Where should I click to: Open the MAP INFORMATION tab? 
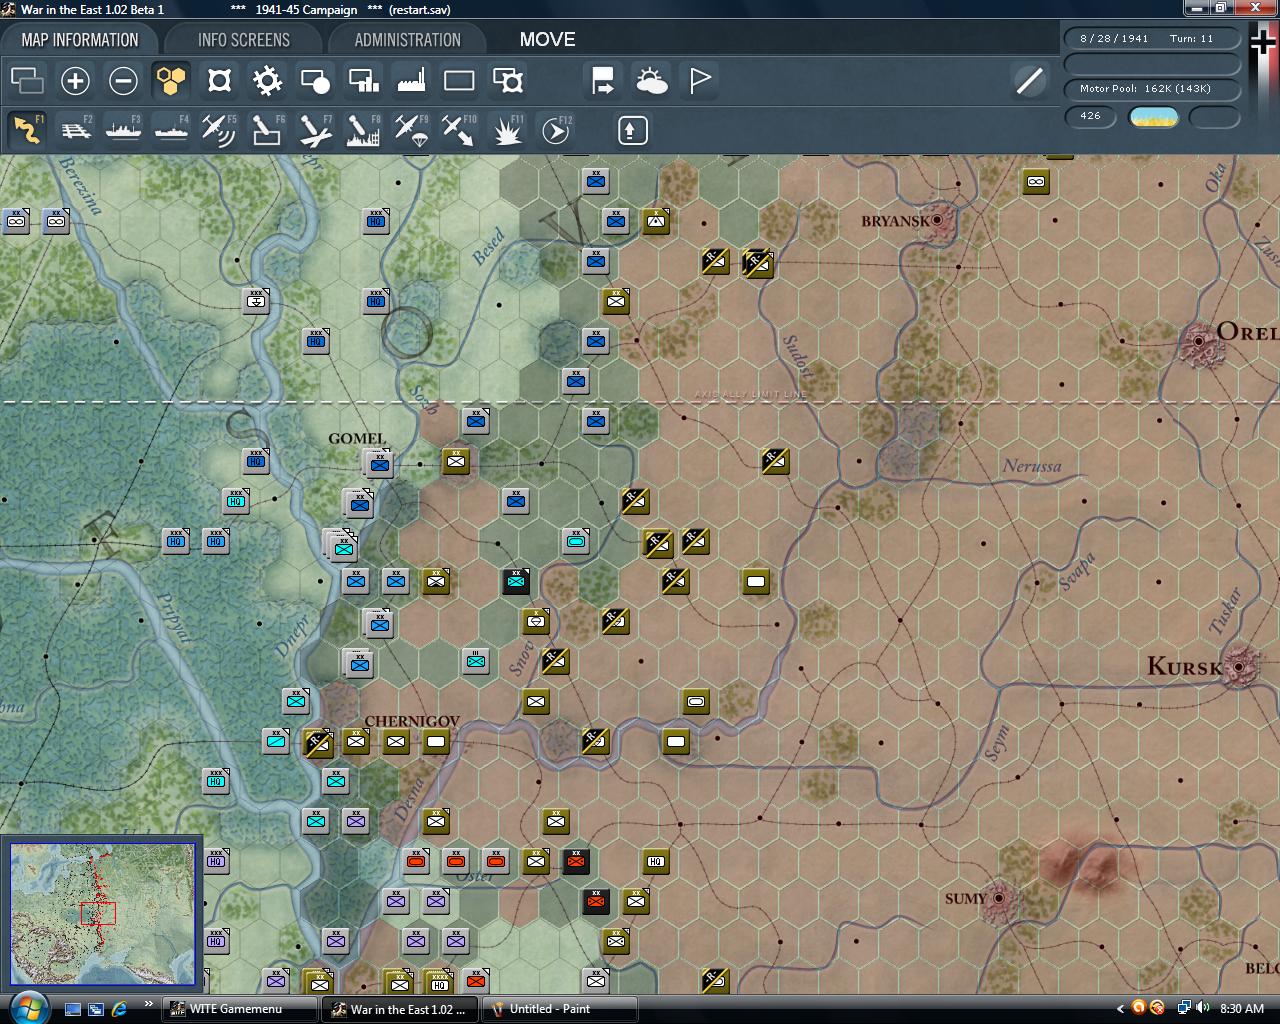(x=80, y=40)
